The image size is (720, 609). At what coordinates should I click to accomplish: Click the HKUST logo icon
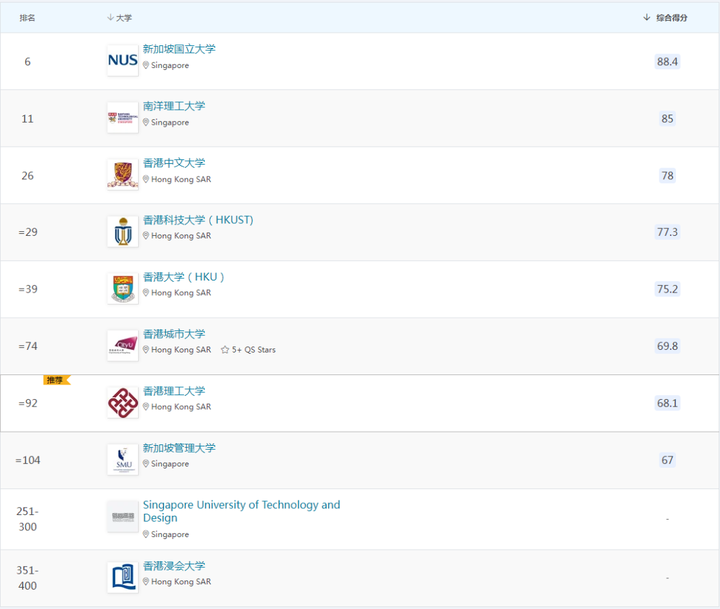coord(123,231)
